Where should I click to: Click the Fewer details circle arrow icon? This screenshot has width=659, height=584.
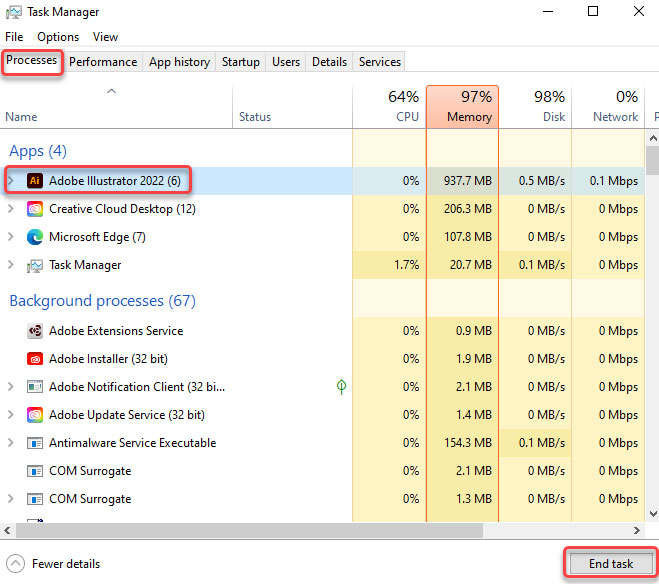click(x=16, y=563)
